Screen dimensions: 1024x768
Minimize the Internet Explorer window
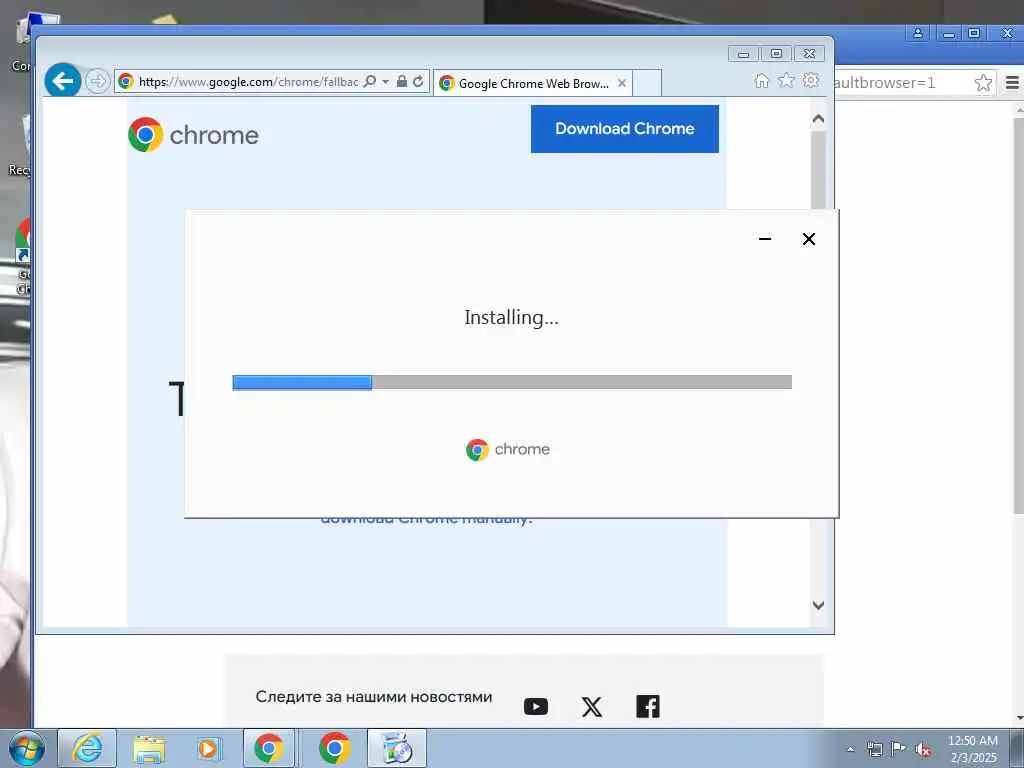[x=743, y=54]
